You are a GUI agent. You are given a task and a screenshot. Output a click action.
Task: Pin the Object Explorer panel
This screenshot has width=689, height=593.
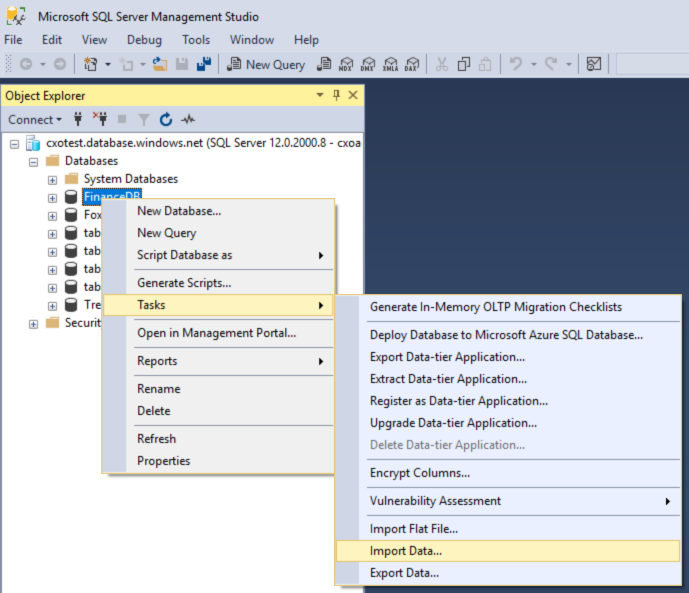pos(337,95)
